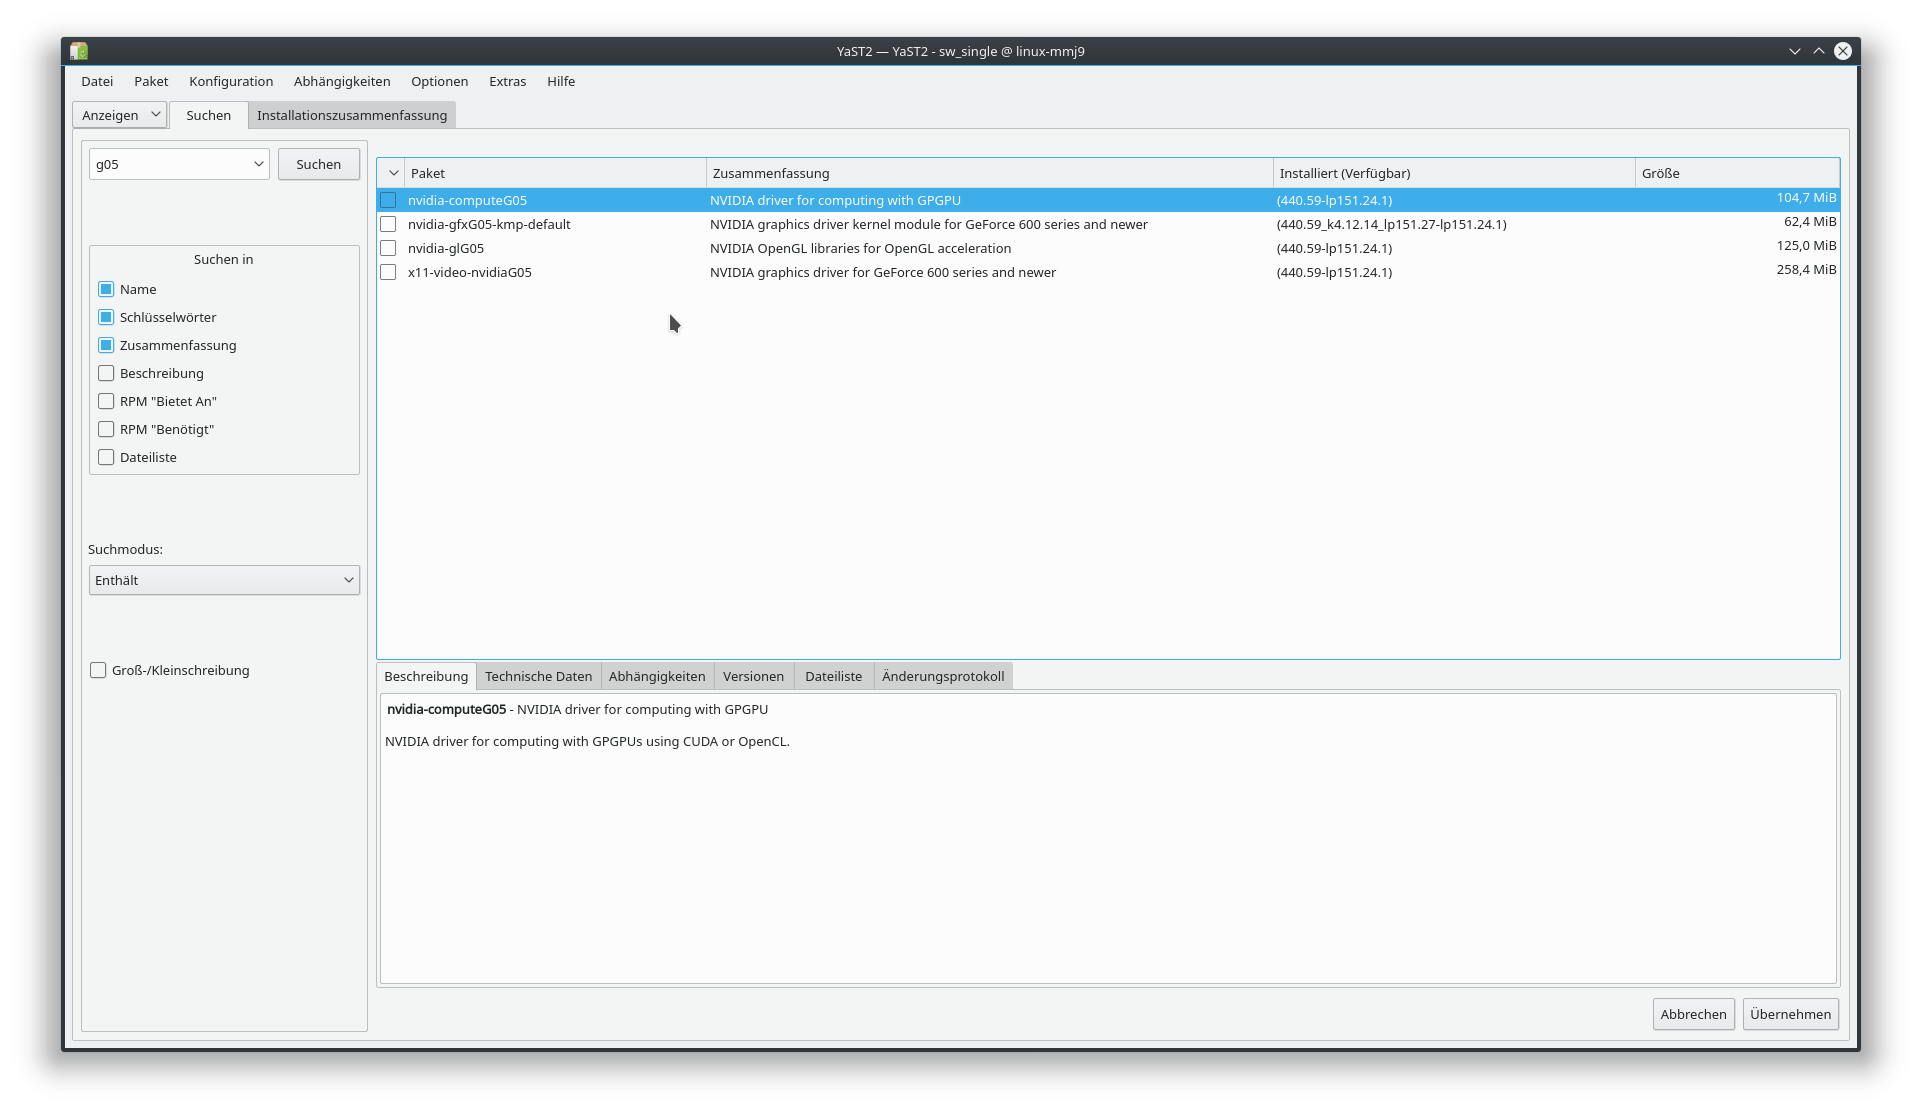This screenshot has height=1113, width=1922.
Task: Click the keep-above arrow in title bar
Action: (x=1819, y=51)
